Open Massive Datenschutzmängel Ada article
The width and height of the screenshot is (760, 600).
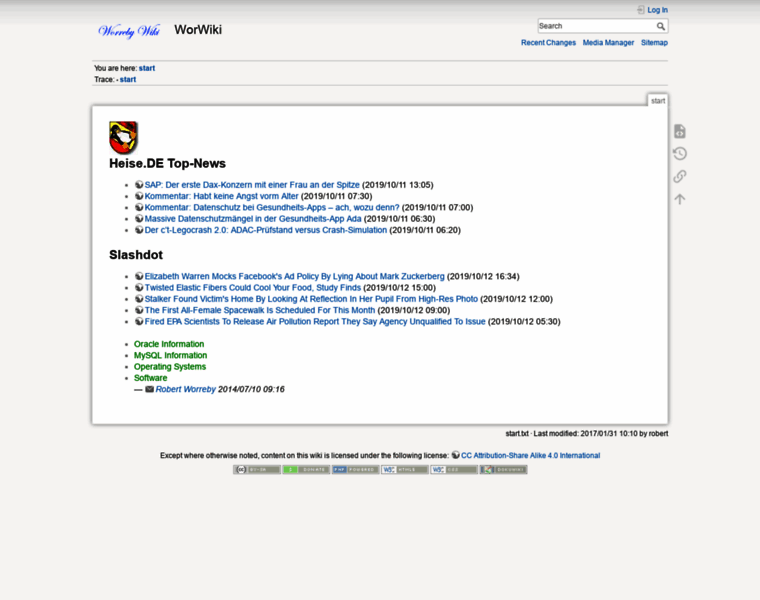coord(253,219)
